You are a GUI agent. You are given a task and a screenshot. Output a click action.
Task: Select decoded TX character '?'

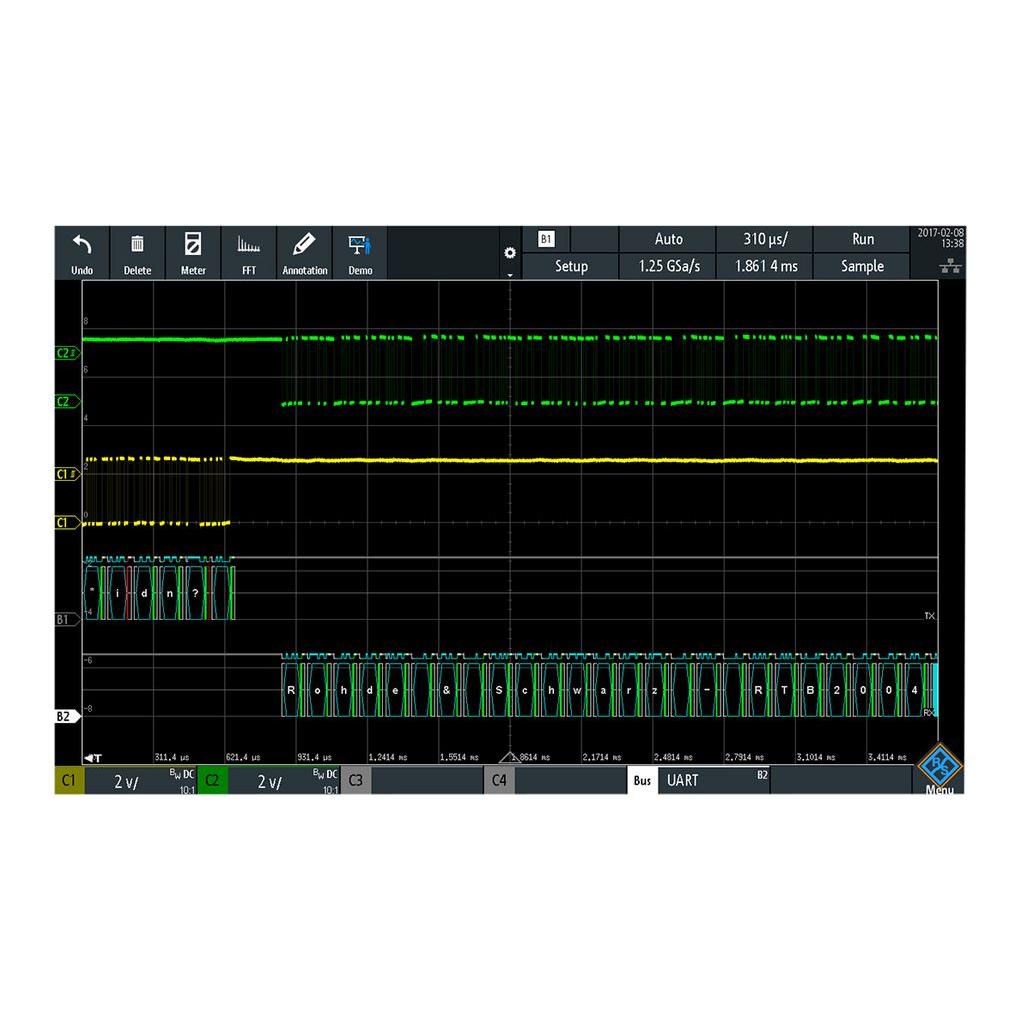point(195,593)
